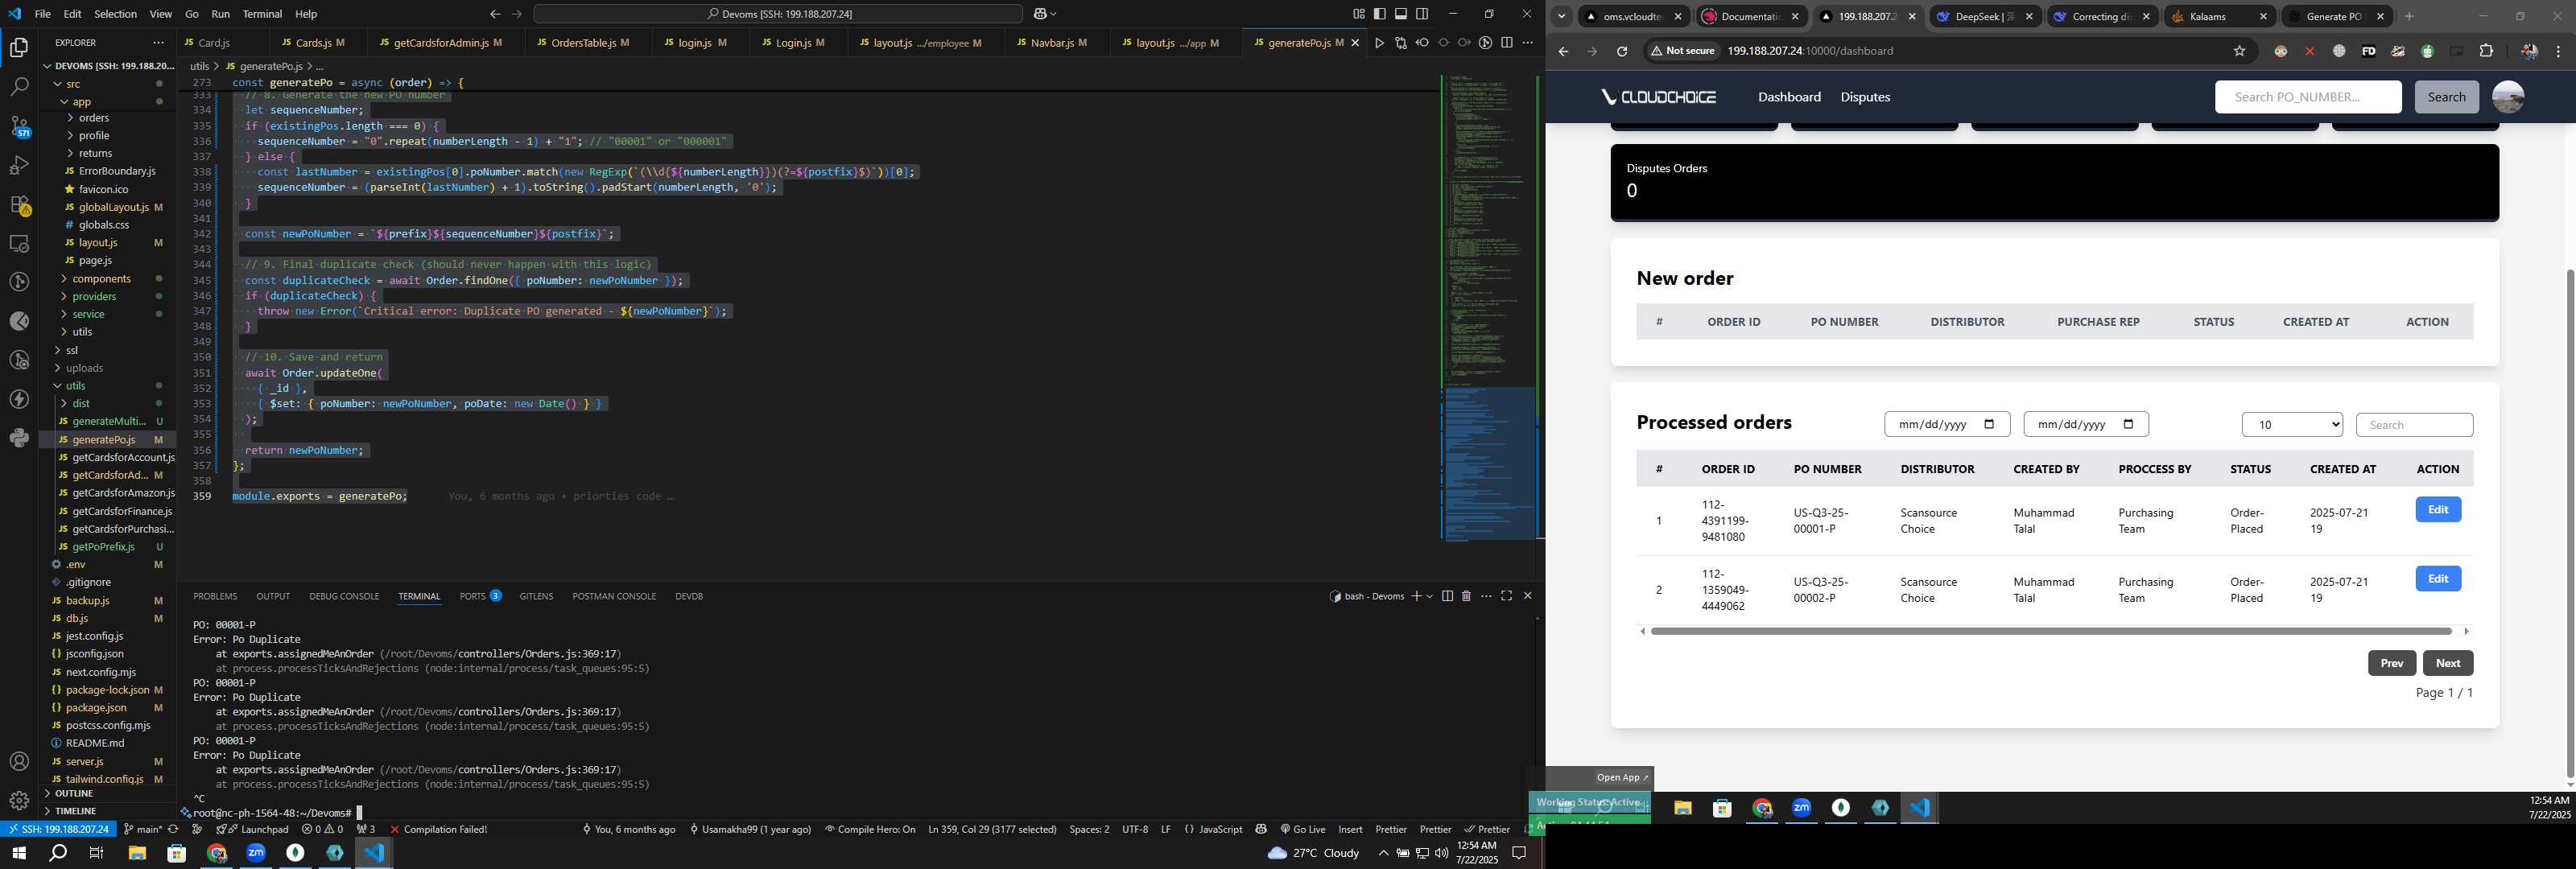Click the Processed orders horizontal scrollbar
This screenshot has width=2576, height=869.
(2050, 631)
